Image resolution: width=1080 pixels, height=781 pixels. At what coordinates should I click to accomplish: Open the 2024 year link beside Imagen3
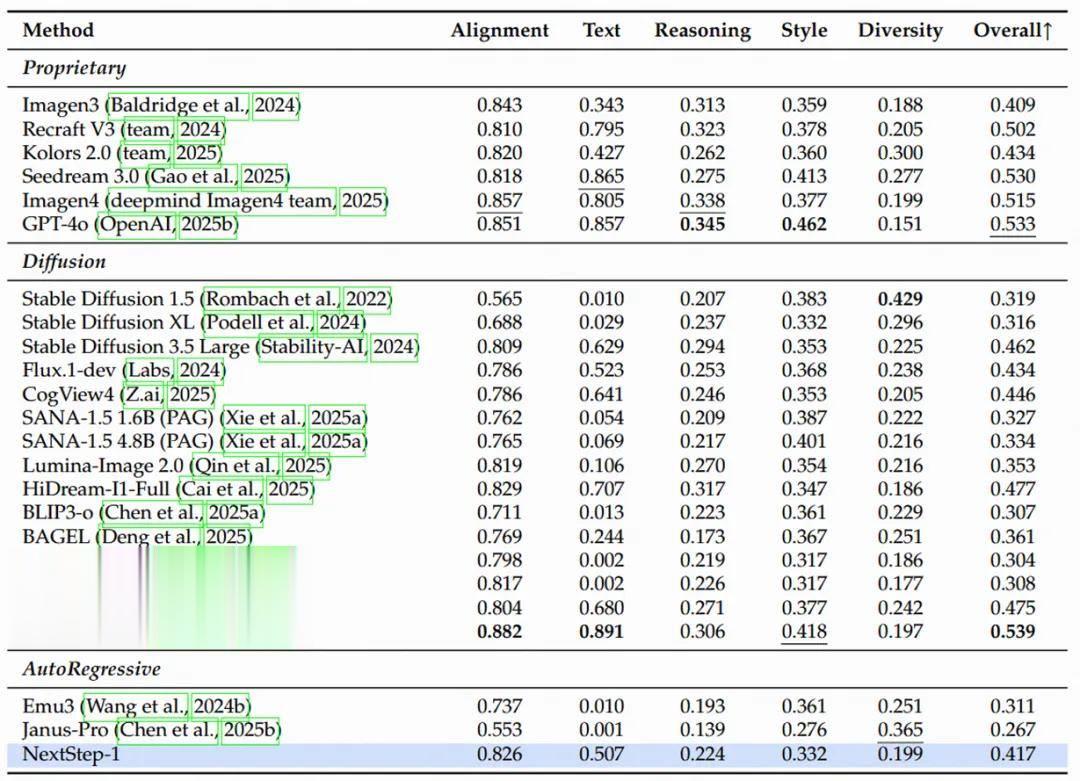click(x=276, y=105)
